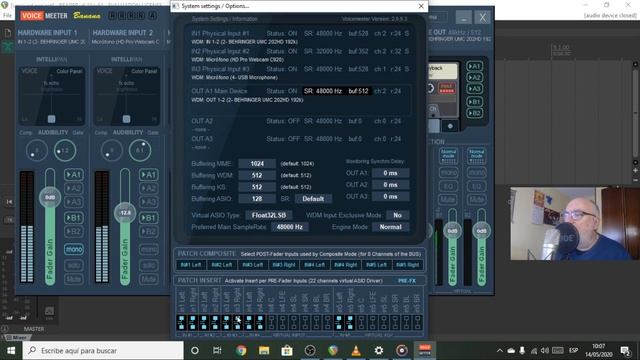Open Buffering WDM value selector
The height and width of the screenshot is (360, 640).
[x=257, y=175]
